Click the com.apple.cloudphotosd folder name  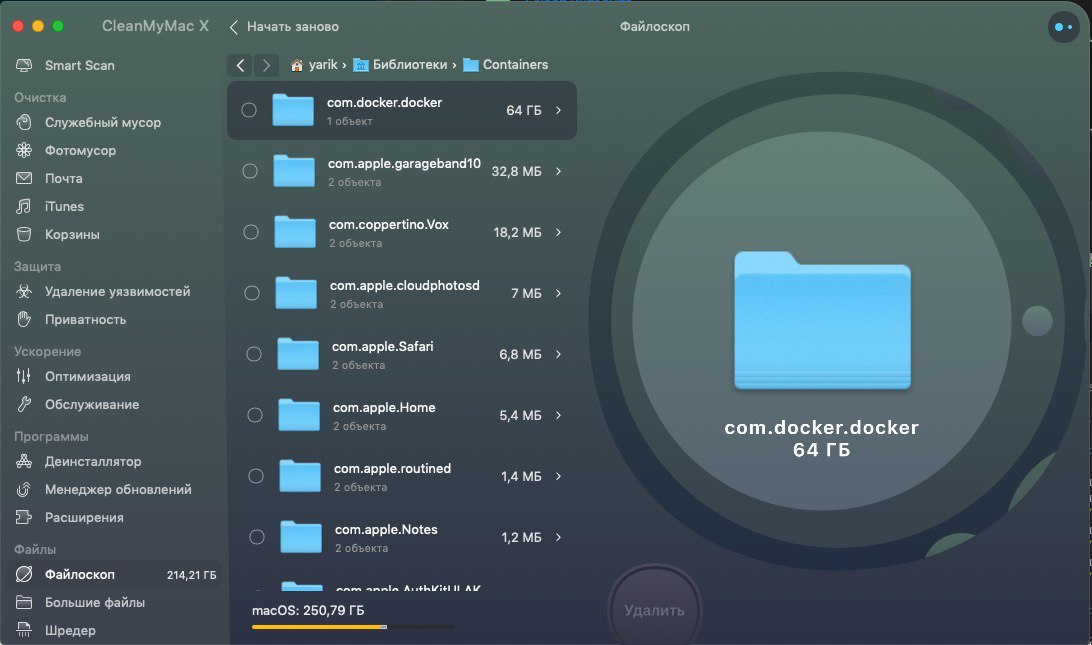405,286
